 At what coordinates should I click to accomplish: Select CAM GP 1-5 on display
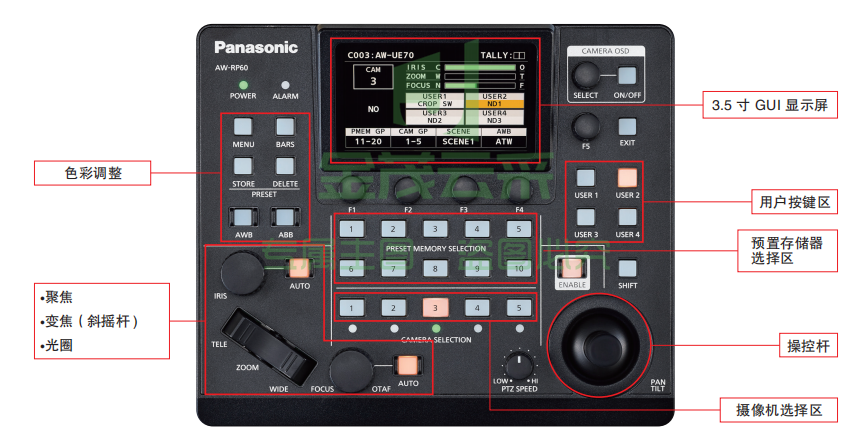click(413, 138)
